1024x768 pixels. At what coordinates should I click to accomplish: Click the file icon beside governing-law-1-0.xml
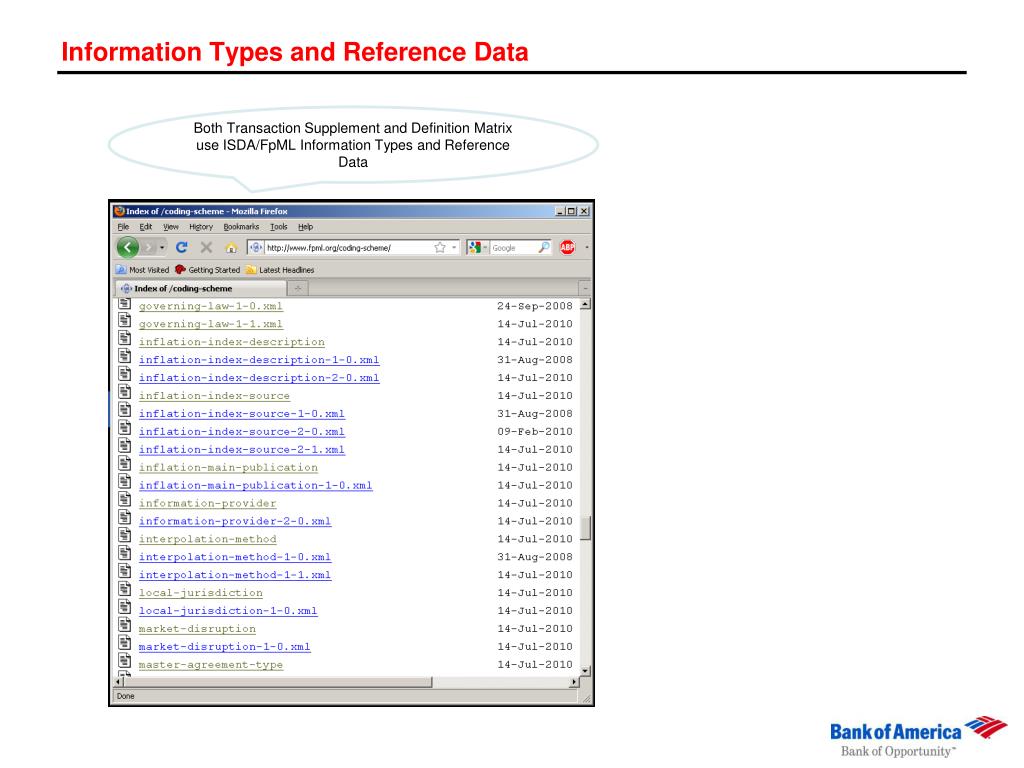point(125,304)
